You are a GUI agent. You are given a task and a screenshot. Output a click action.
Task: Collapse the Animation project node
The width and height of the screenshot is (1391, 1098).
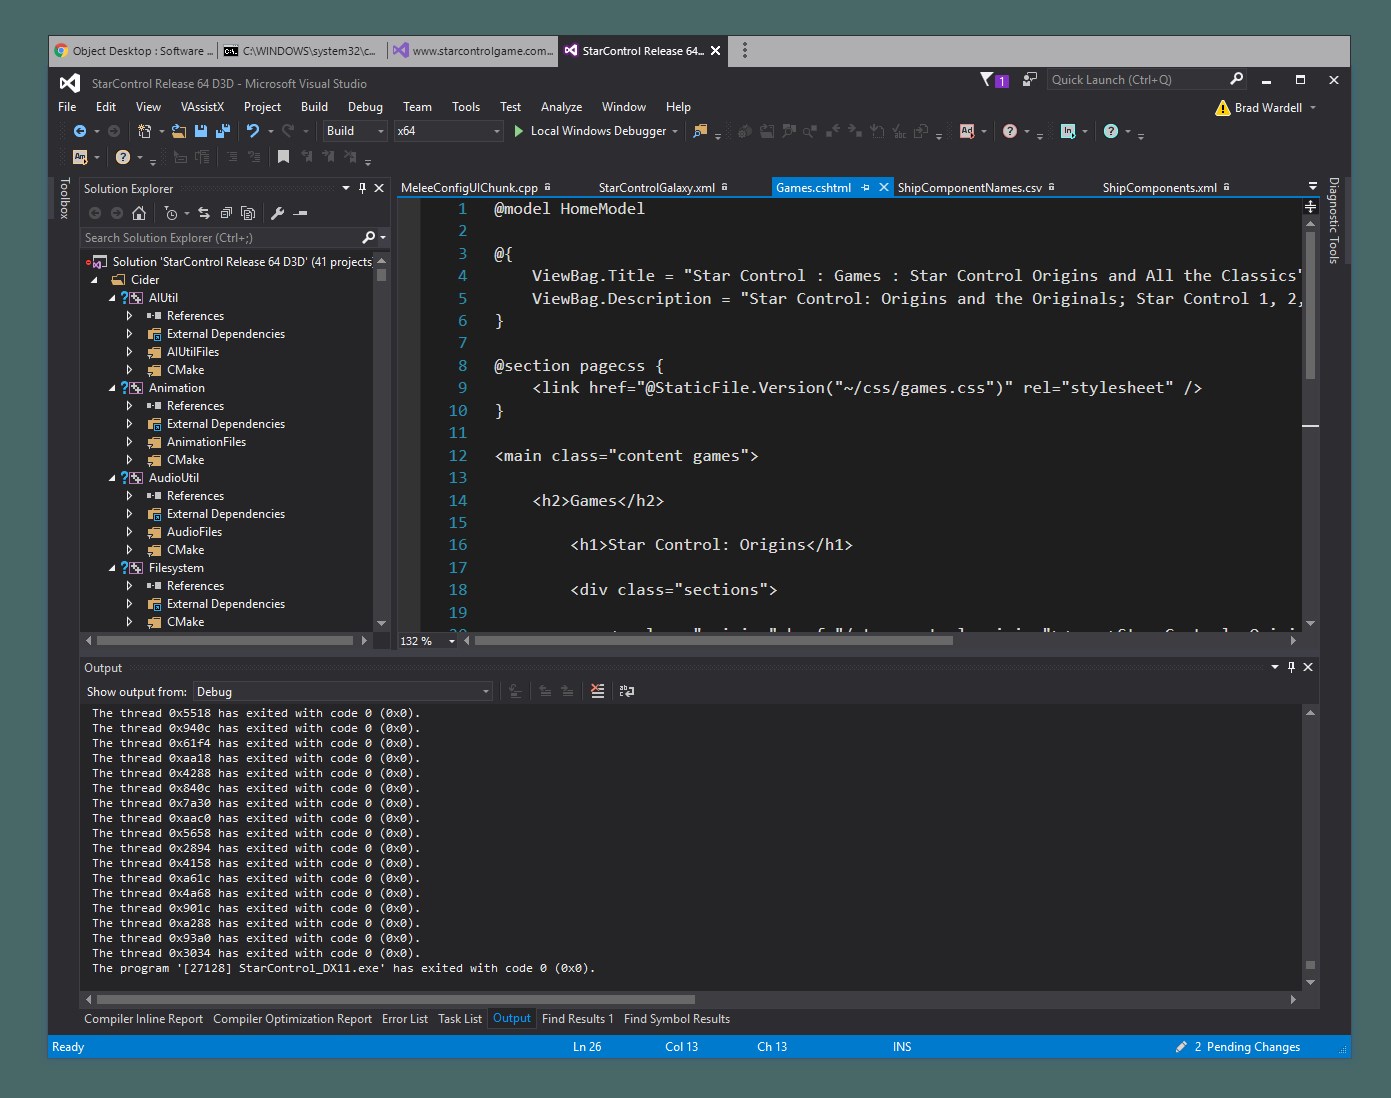tap(112, 388)
